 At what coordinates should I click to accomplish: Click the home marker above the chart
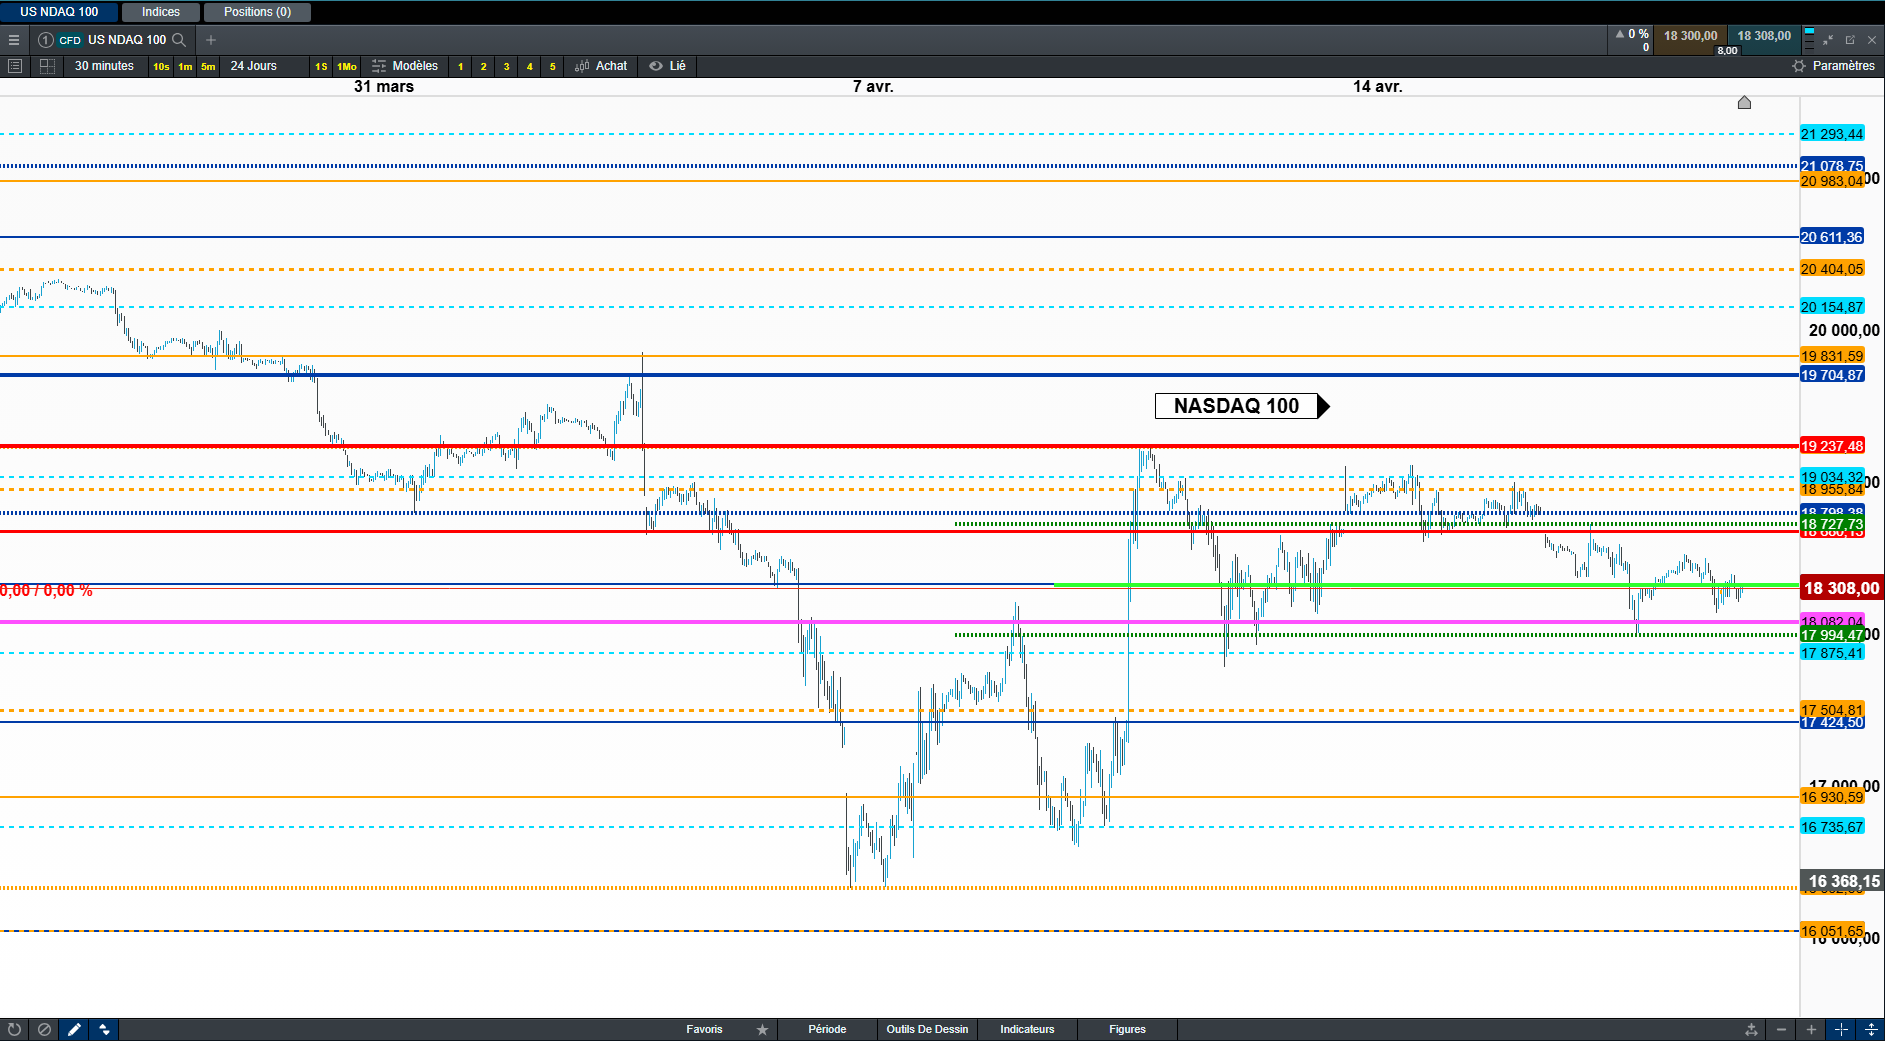[x=1744, y=102]
